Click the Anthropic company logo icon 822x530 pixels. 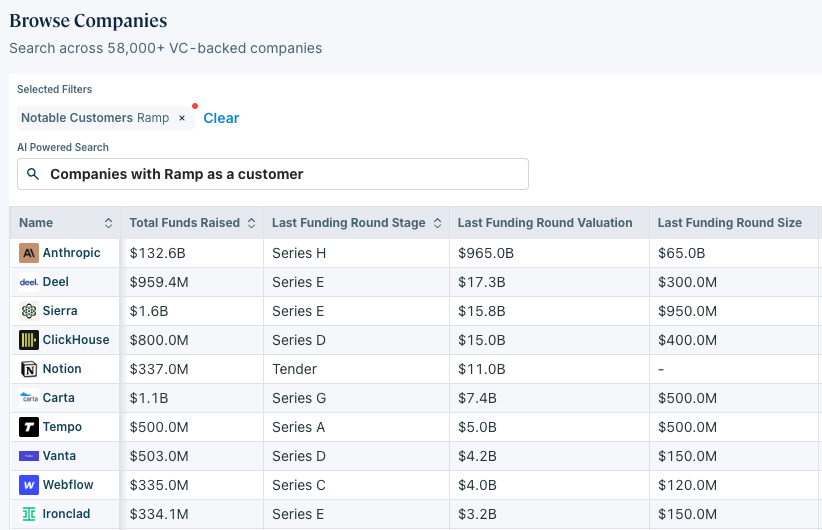click(x=29, y=253)
